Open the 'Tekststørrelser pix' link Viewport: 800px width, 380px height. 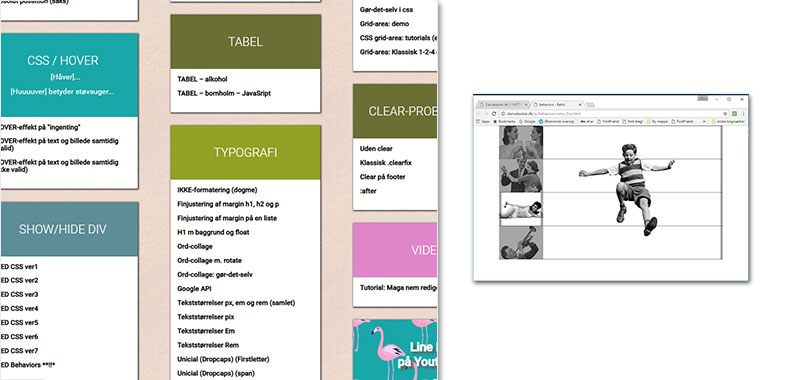pyautogui.click(x=206, y=317)
